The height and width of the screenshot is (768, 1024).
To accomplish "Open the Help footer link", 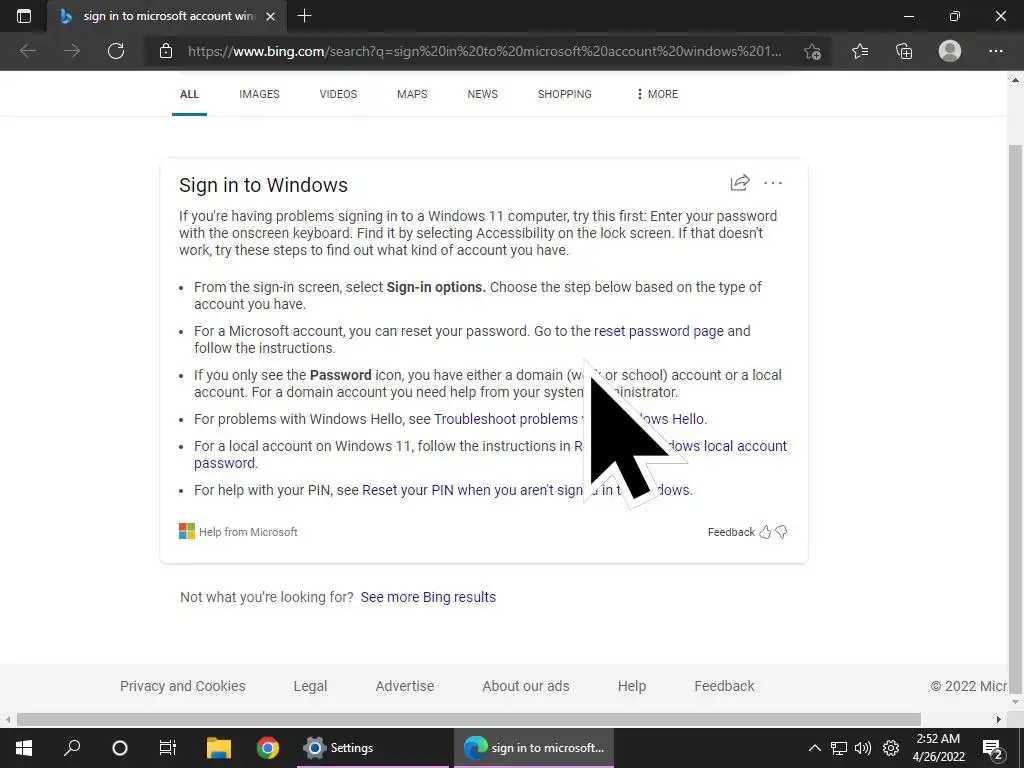I will click(632, 686).
